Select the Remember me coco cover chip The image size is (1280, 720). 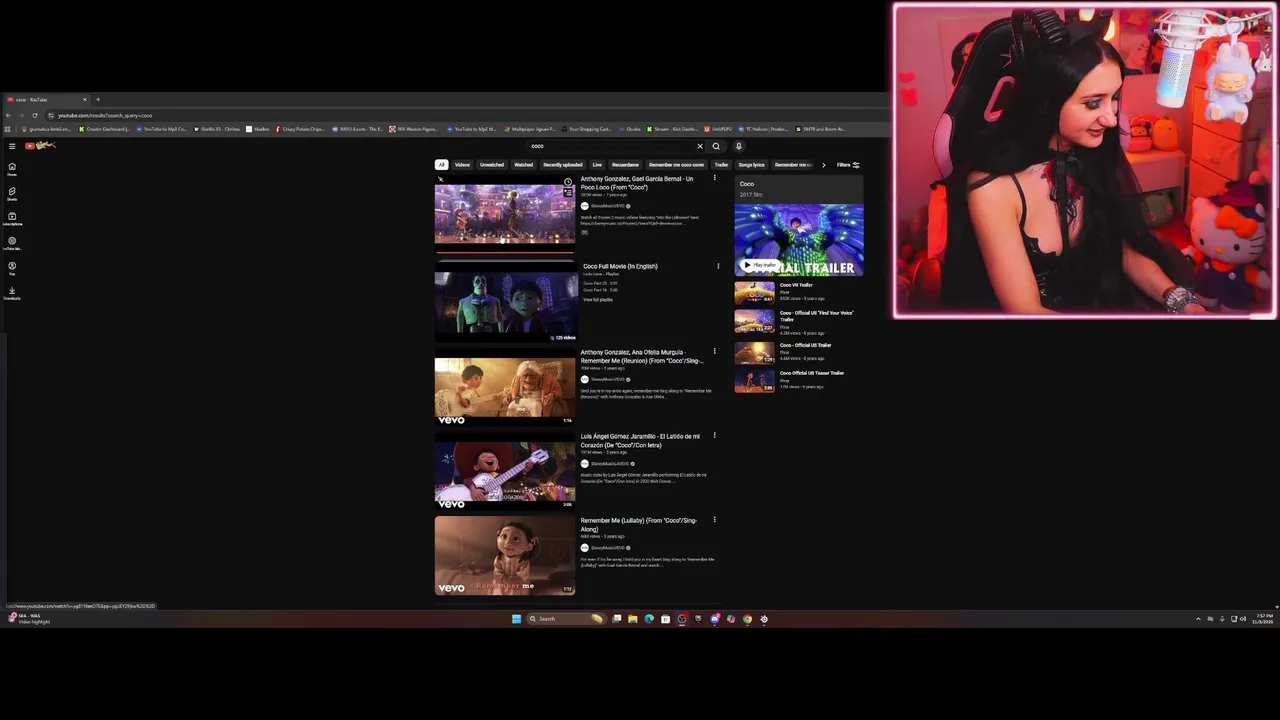point(677,165)
